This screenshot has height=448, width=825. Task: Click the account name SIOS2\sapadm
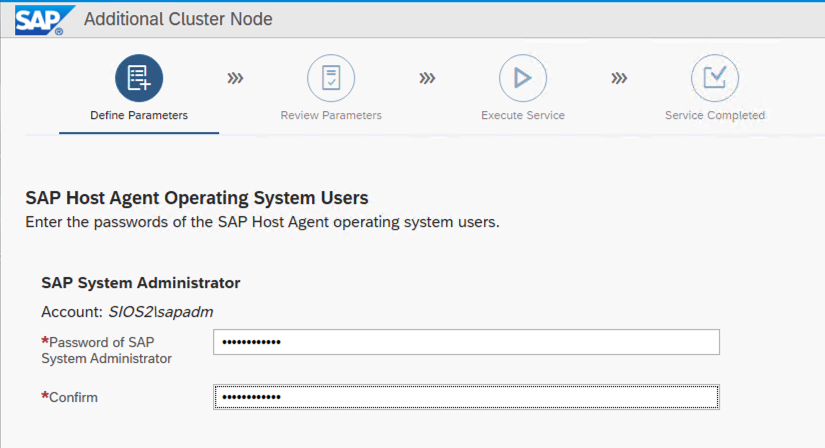tap(161, 312)
